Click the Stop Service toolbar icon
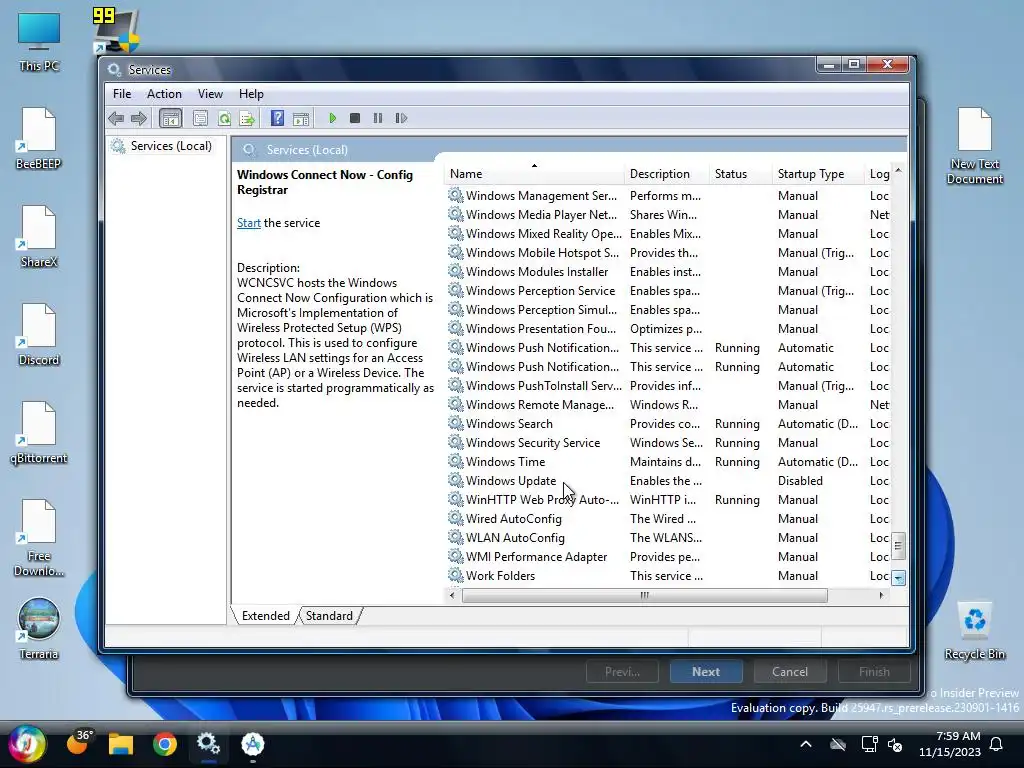 355,118
